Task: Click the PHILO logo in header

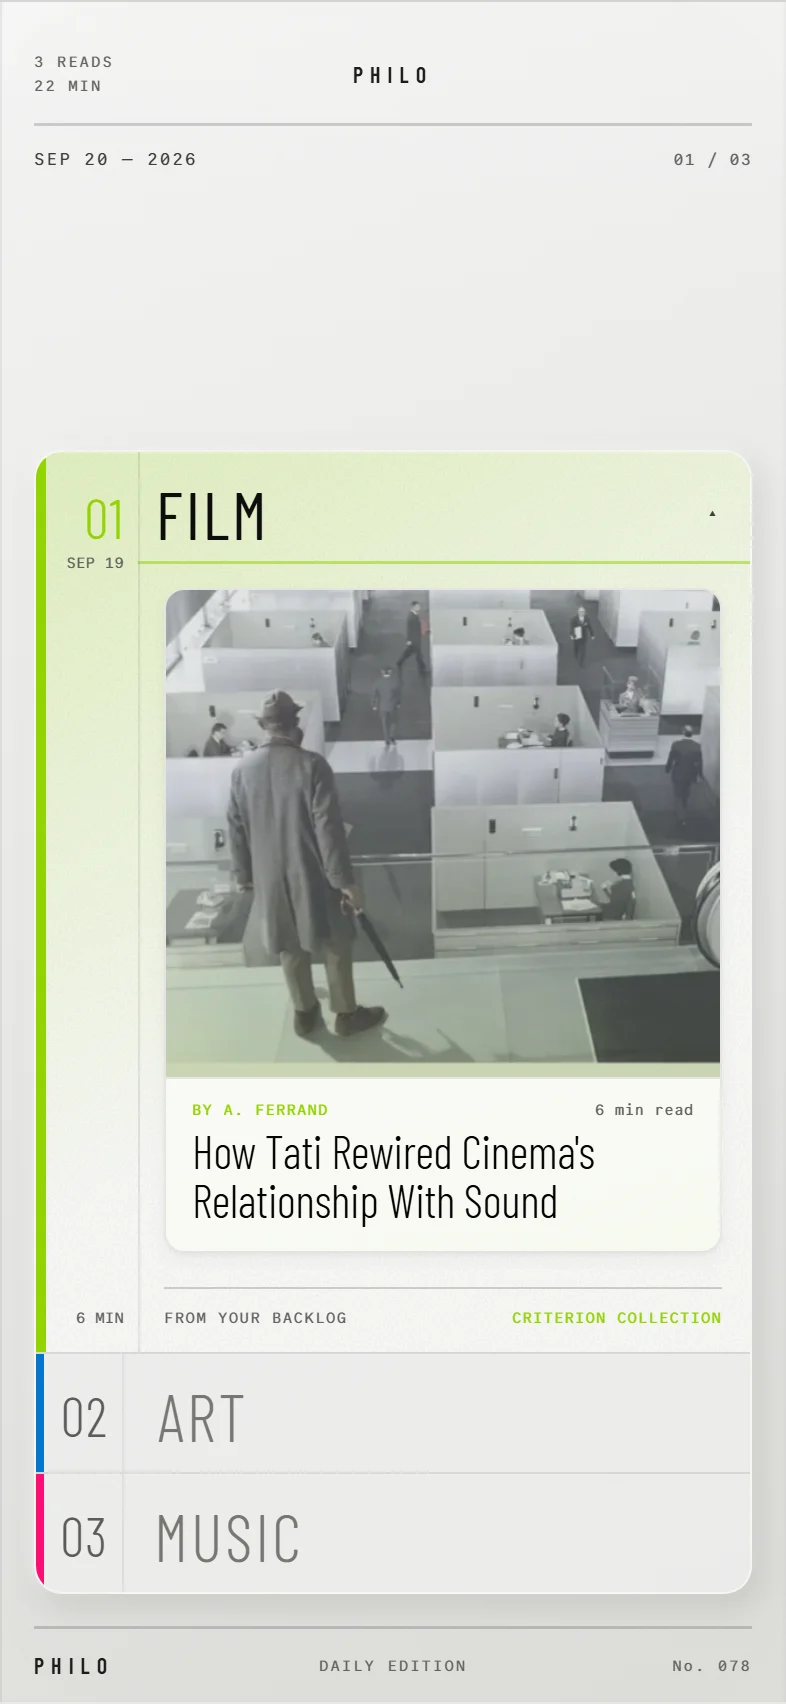Action: pos(391,75)
